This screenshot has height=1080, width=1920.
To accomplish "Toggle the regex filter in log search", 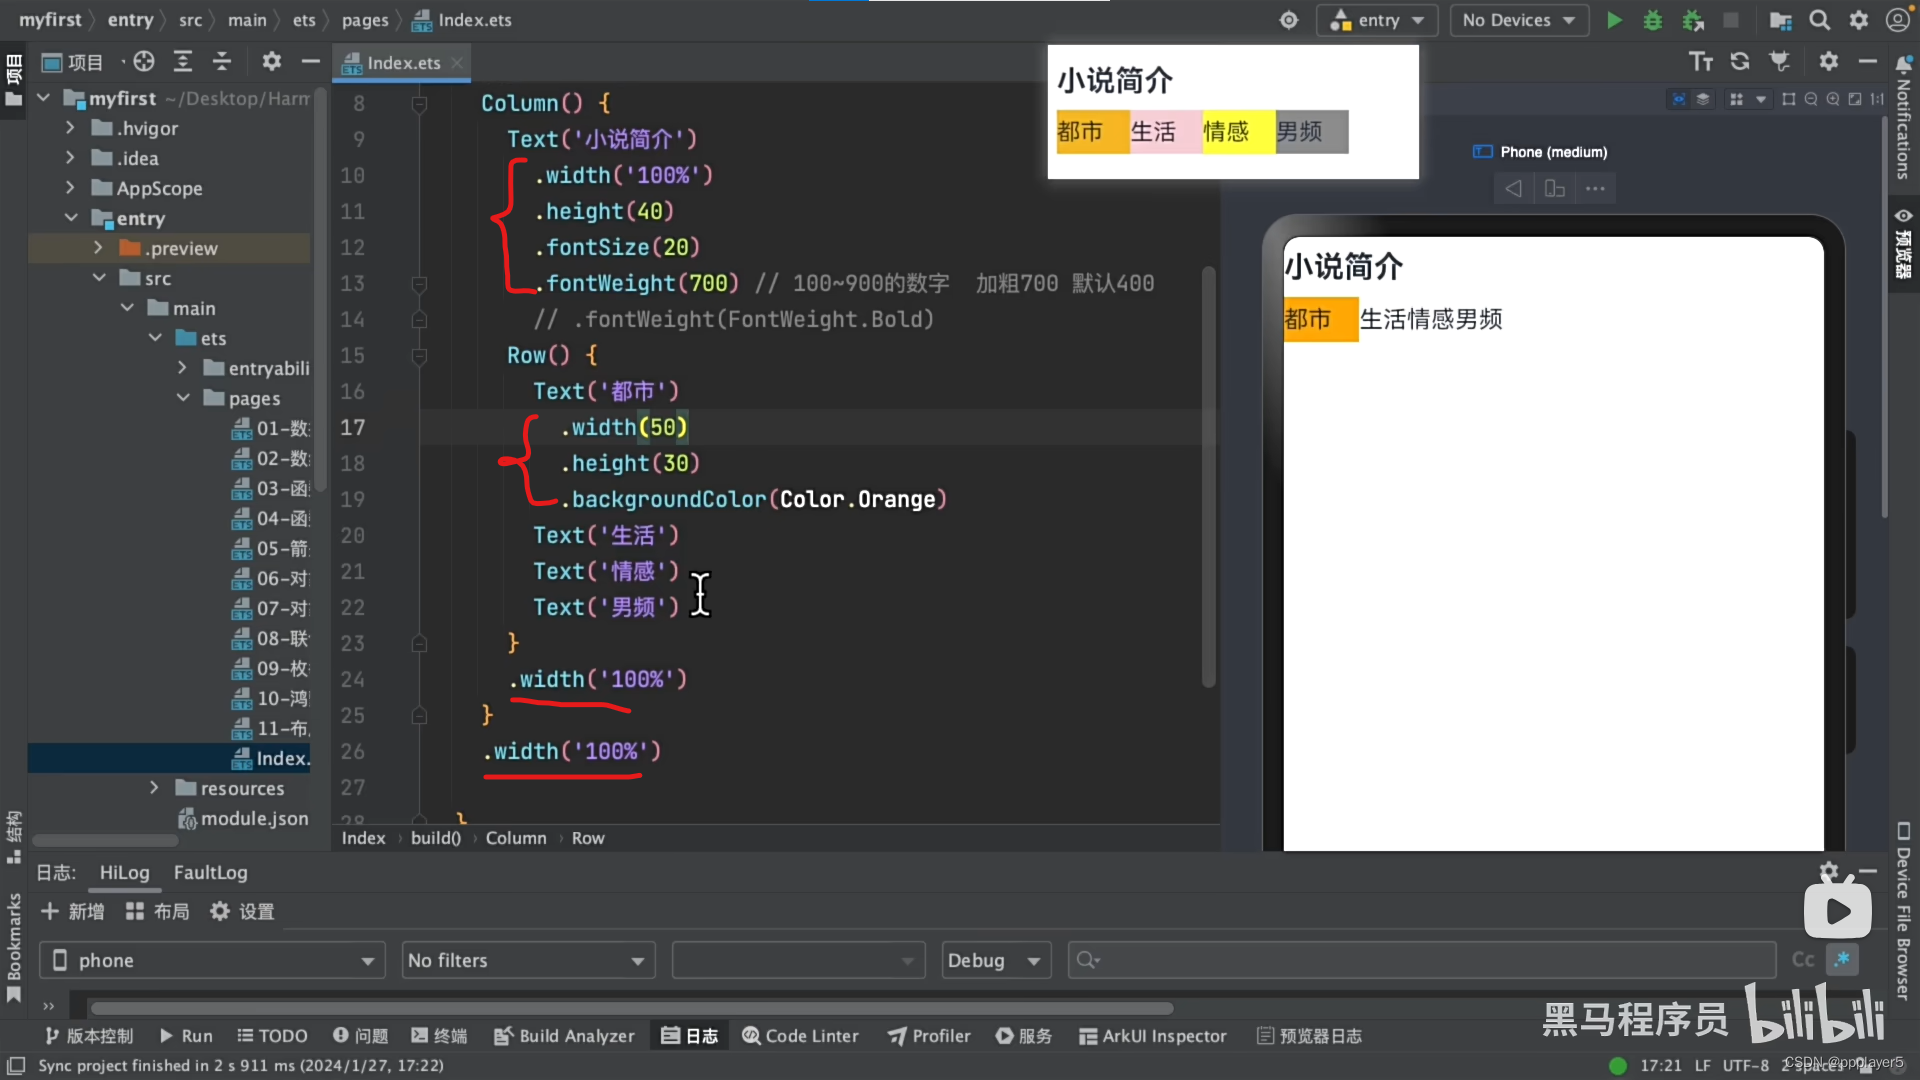I will pyautogui.click(x=1843, y=960).
